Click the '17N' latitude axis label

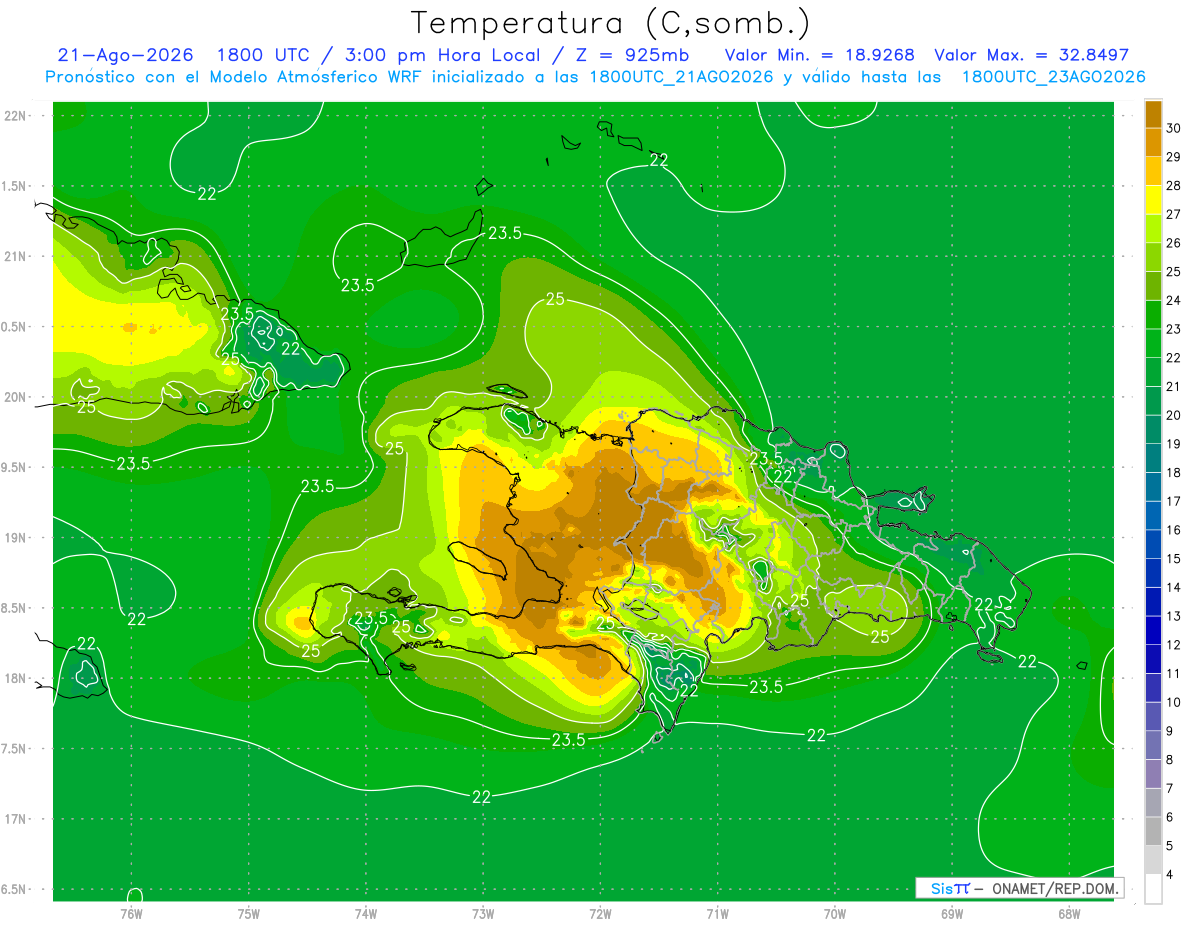pos(17,819)
